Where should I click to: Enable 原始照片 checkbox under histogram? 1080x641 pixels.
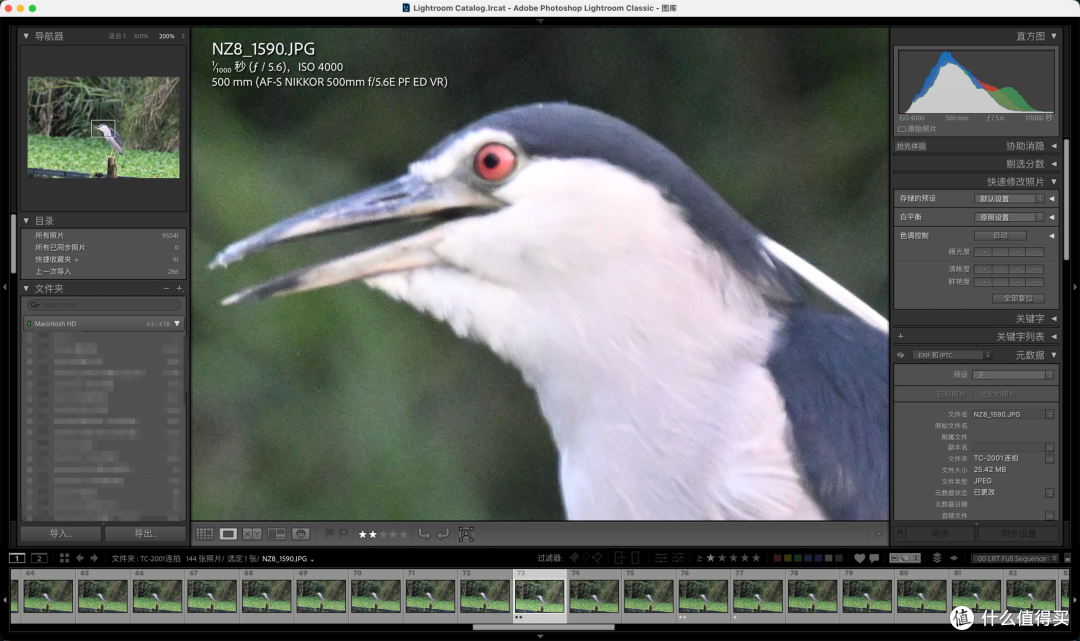[902, 129]
